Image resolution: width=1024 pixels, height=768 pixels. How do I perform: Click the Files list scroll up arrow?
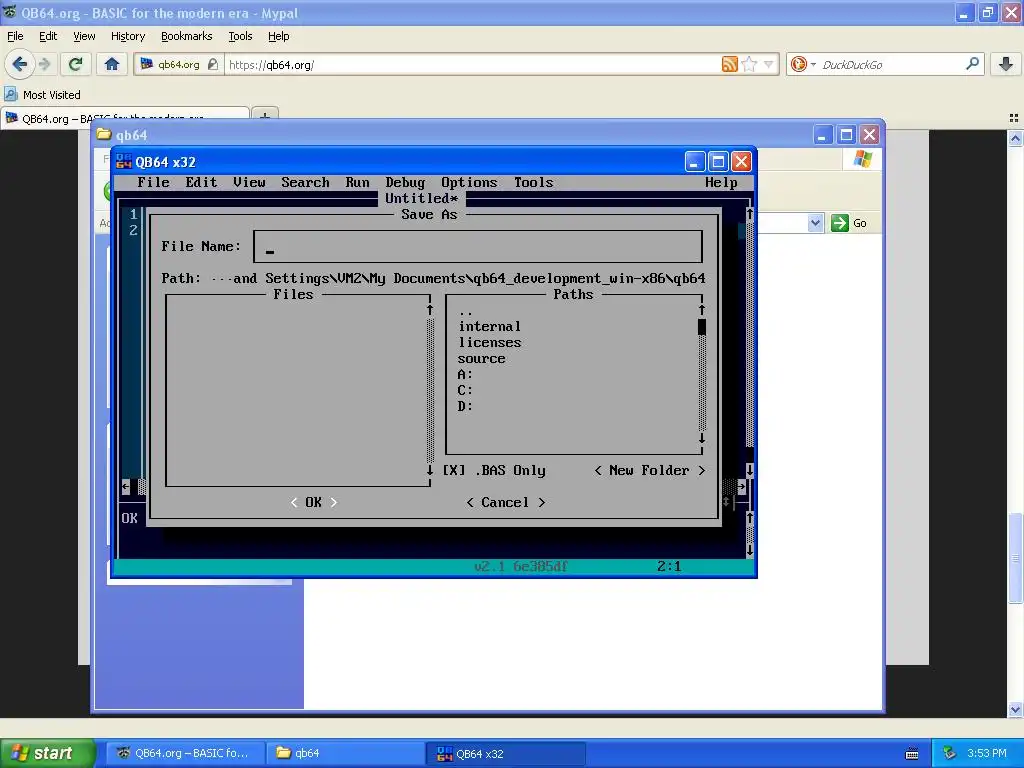tap(430, 310)
